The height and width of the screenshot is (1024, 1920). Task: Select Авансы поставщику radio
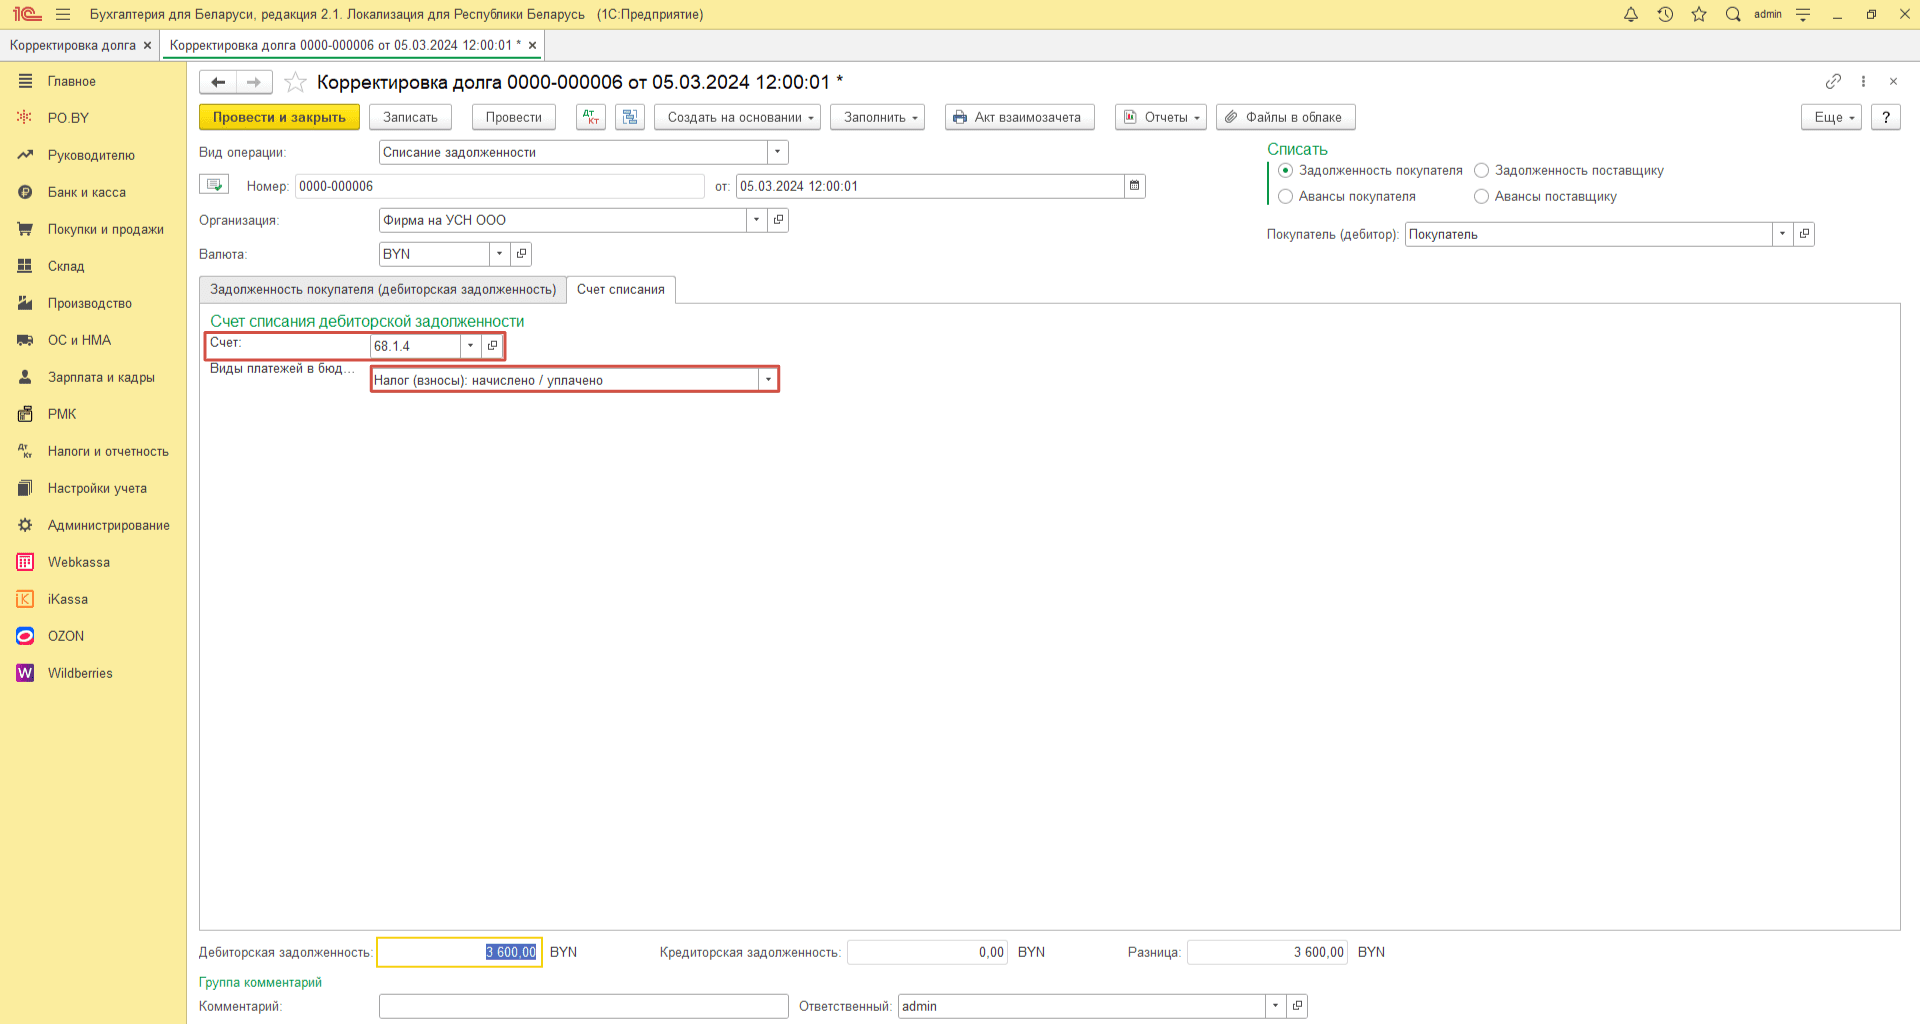pyautogui.click(x=1482, y=197)
